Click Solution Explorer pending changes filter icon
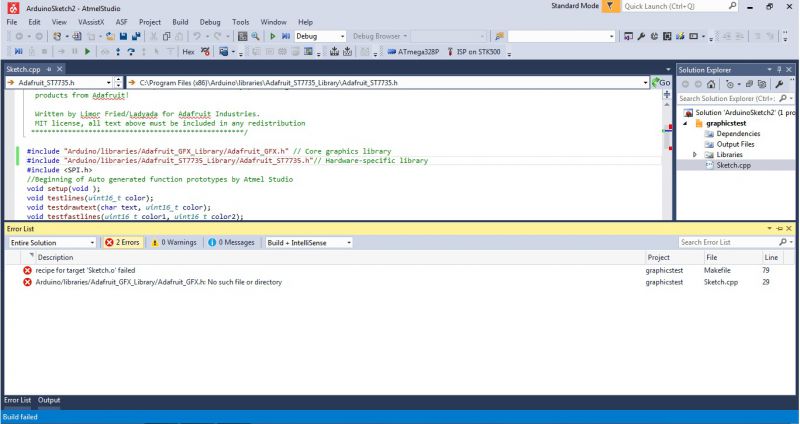 (731, 84)
